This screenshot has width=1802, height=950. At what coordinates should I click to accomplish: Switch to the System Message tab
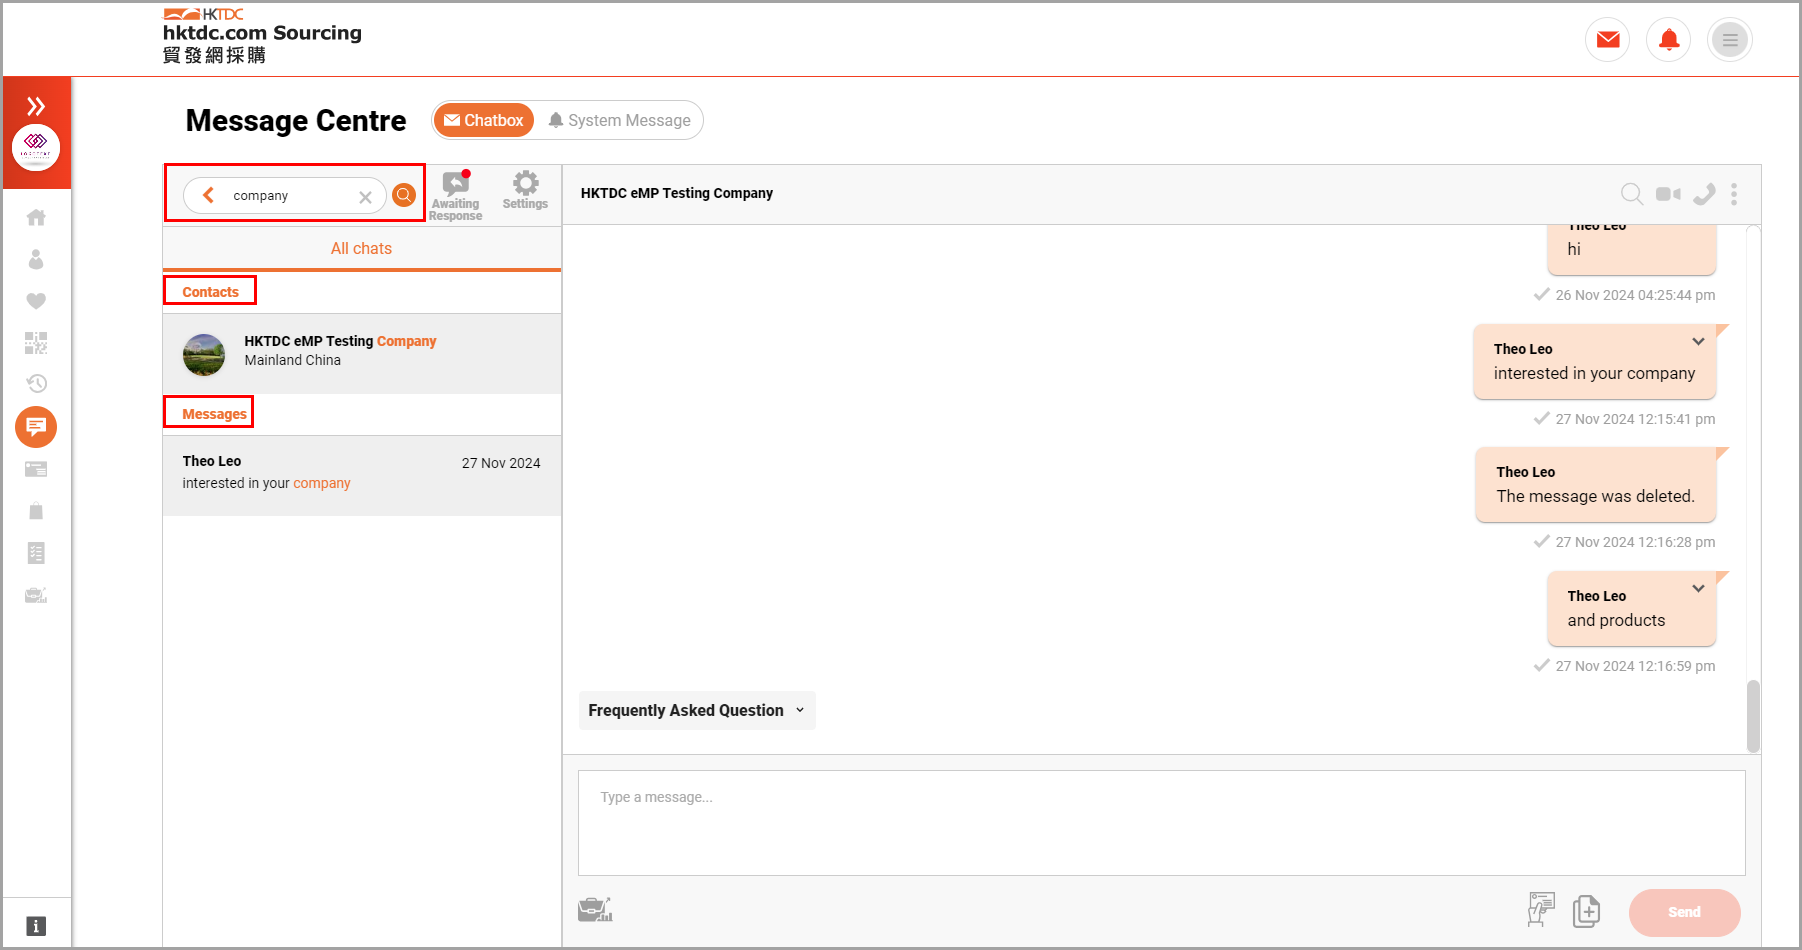click(620, 120)
